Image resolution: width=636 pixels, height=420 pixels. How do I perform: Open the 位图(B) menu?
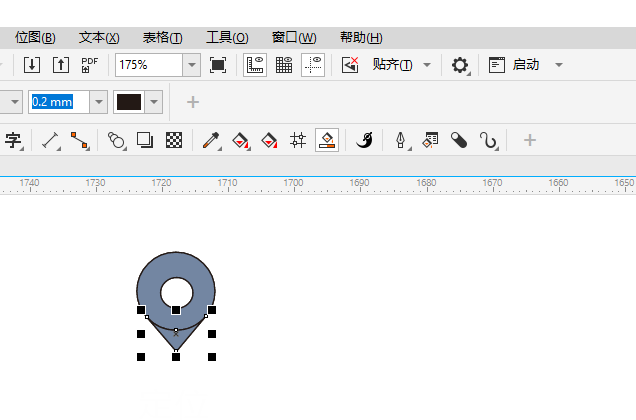coord(35,38)
